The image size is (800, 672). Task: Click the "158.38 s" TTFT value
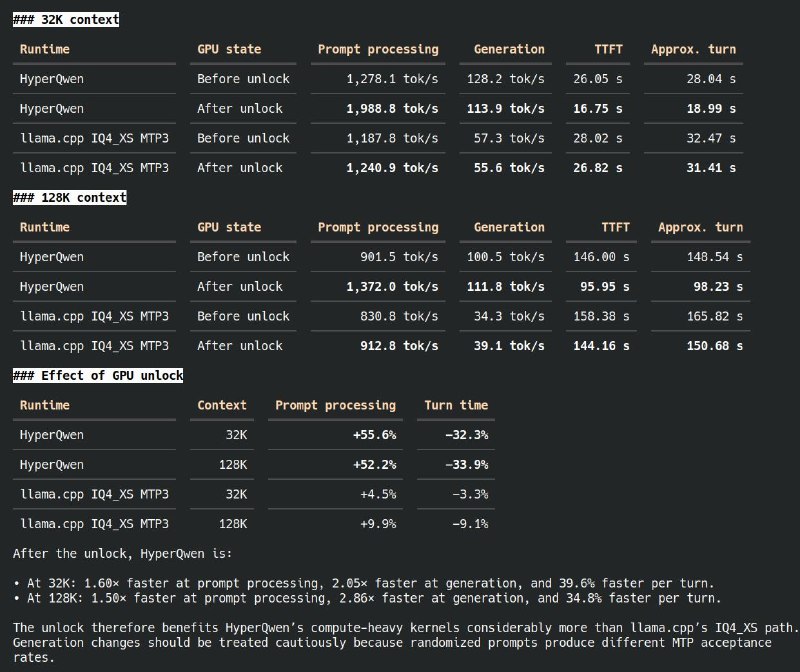point(601,316)
